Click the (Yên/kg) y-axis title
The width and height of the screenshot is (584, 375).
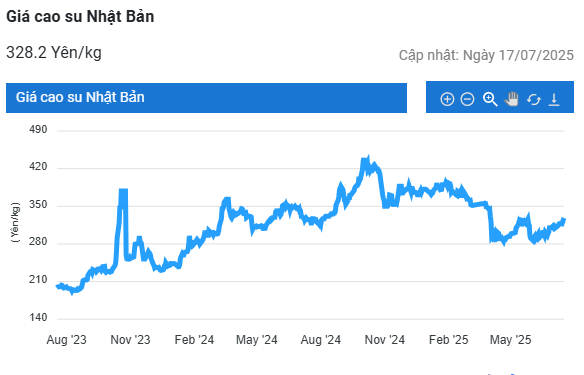tap(15, 223)
